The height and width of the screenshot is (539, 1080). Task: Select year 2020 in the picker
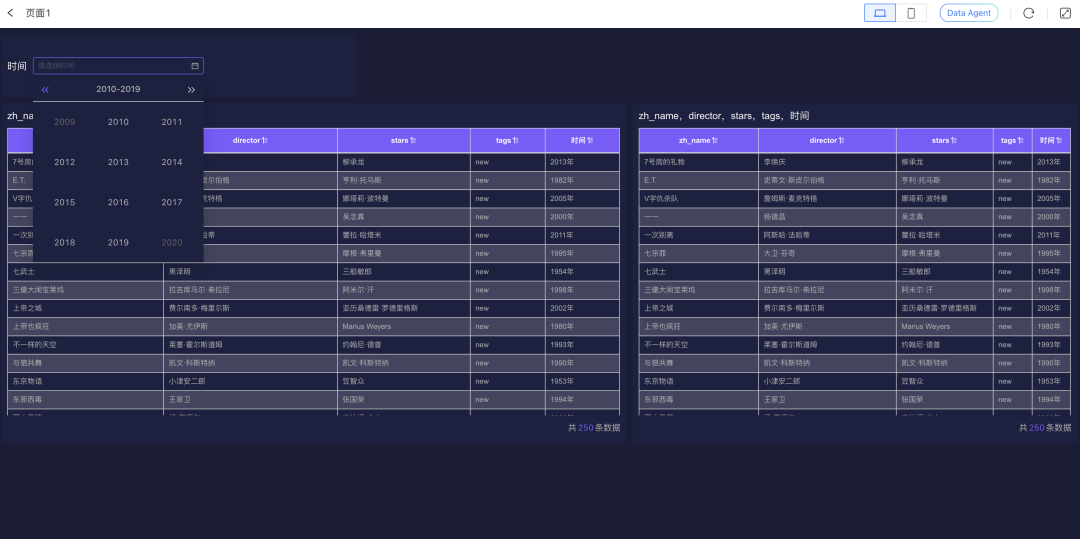(172, 242)
